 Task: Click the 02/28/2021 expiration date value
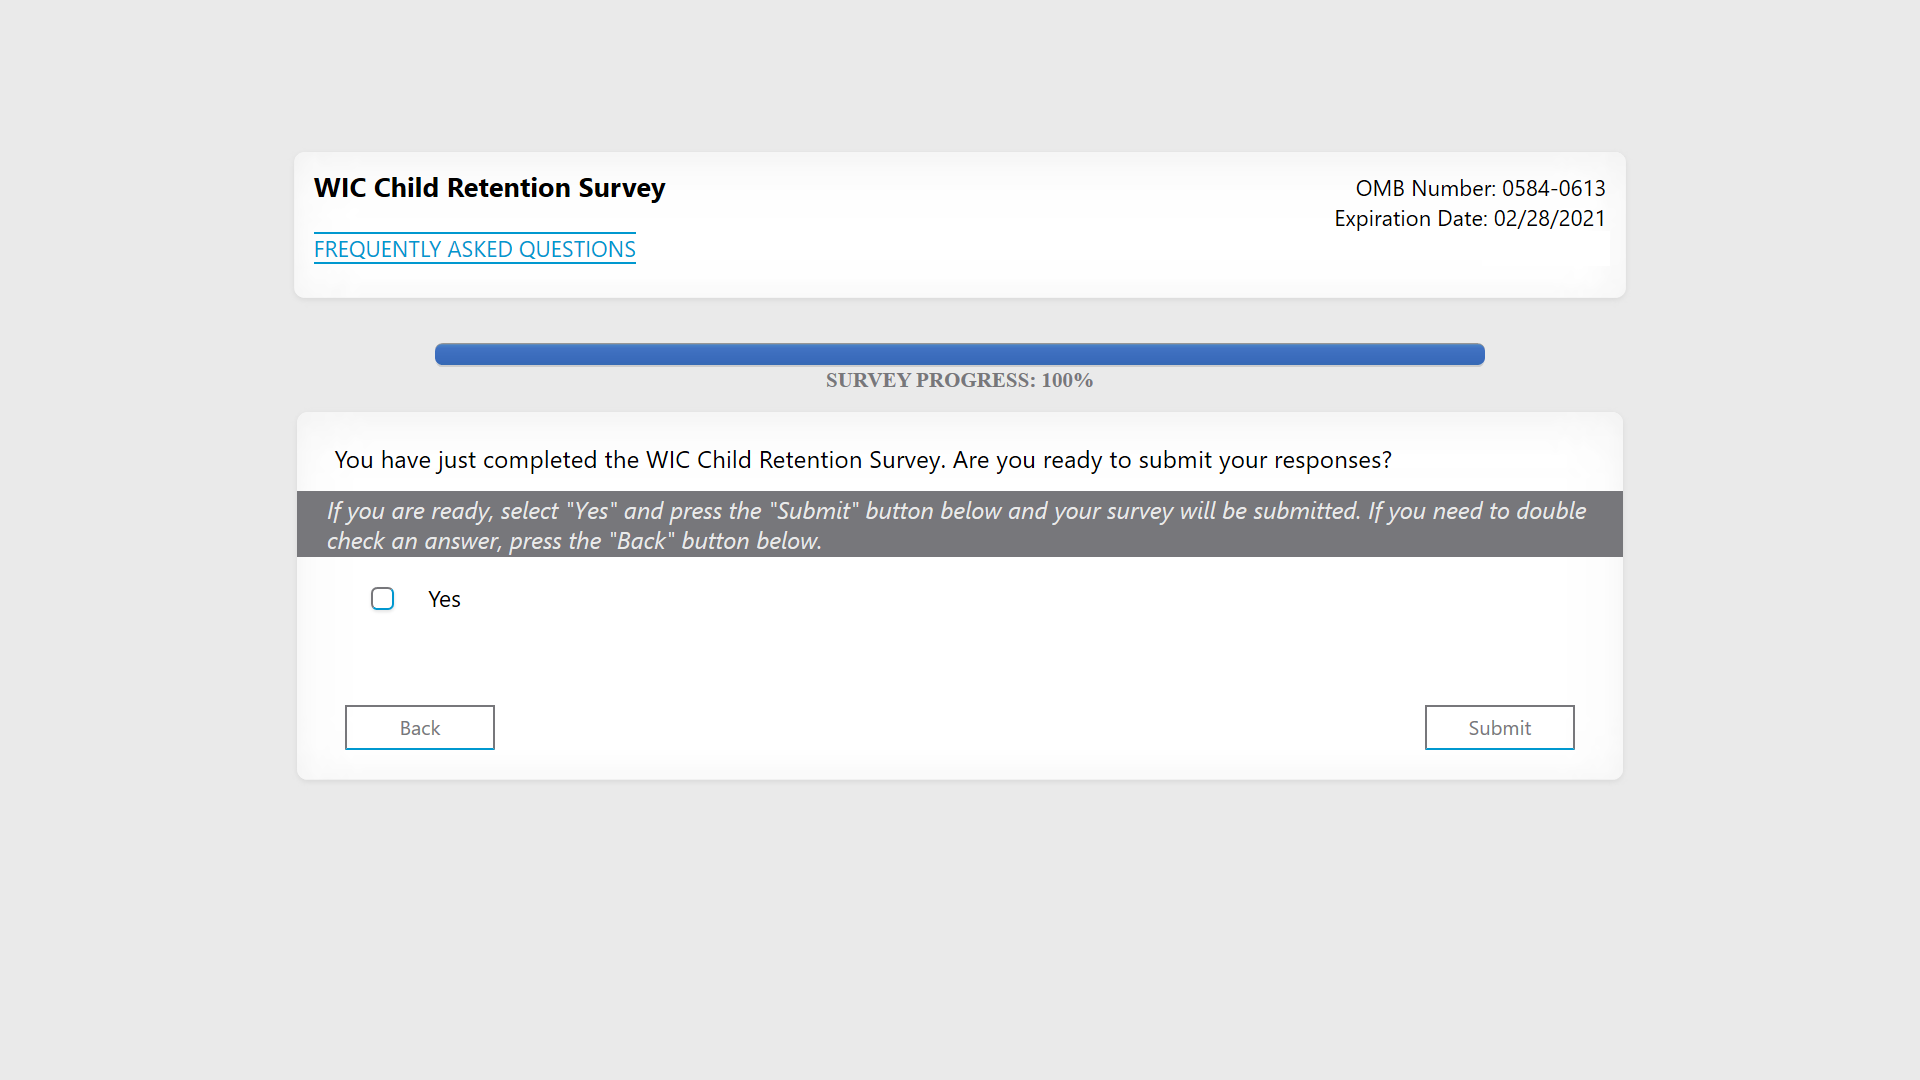[x=1549, y=218]
